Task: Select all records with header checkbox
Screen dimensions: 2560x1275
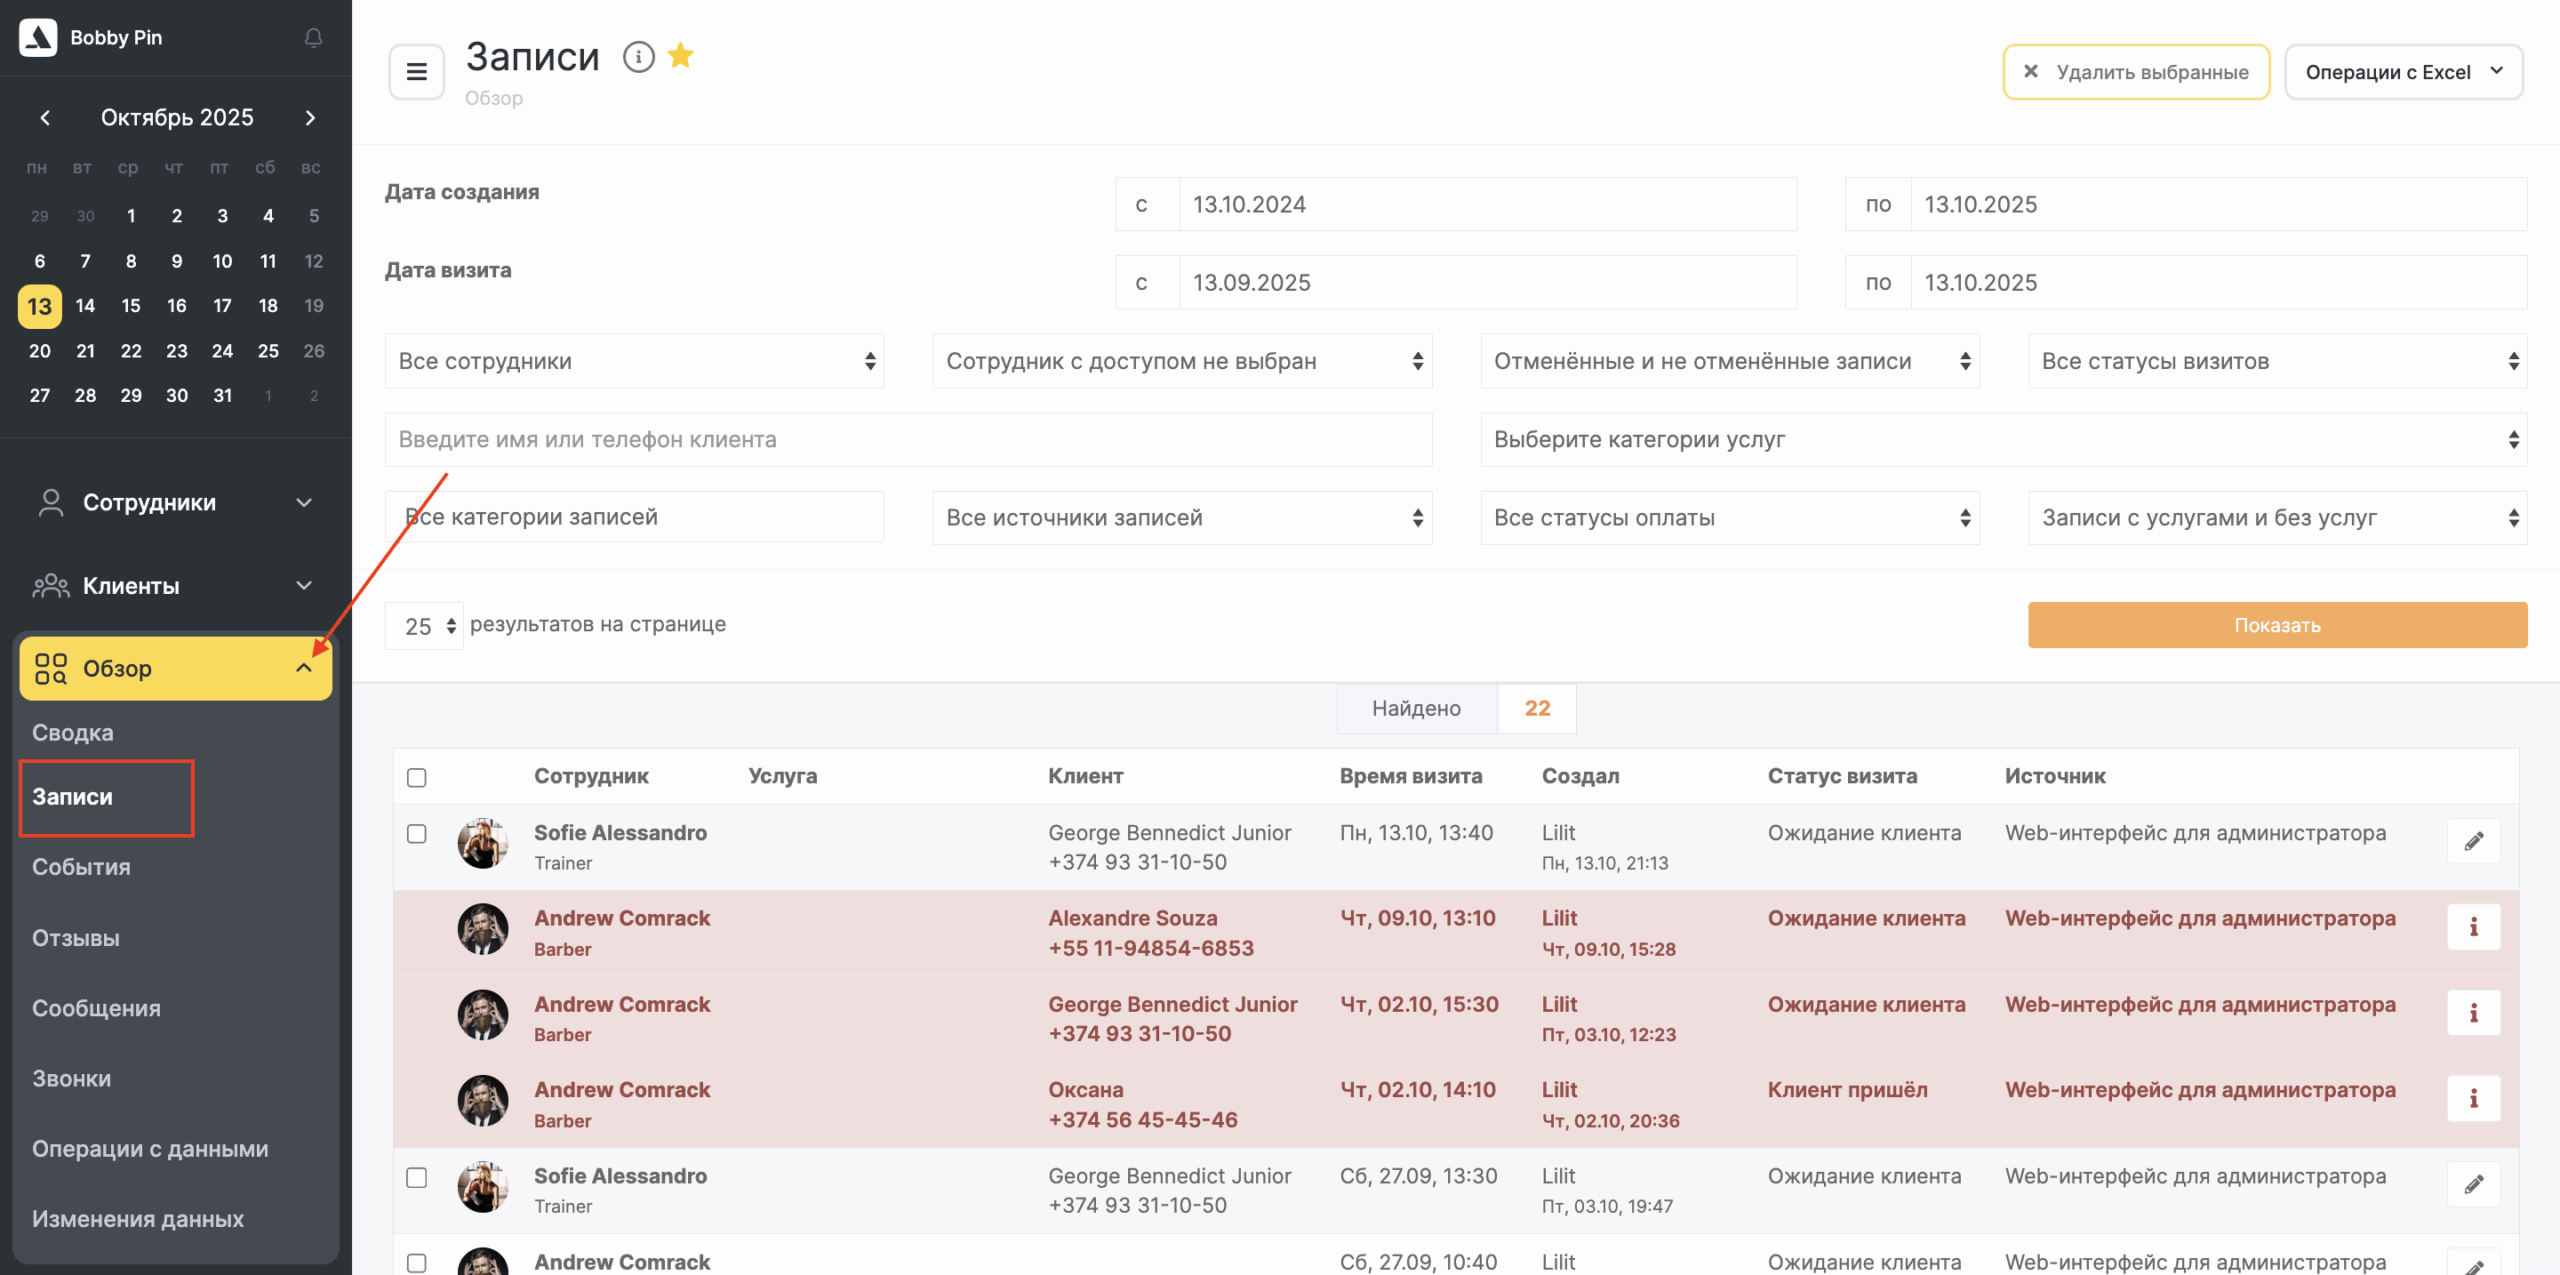Action: pos(417,777)
